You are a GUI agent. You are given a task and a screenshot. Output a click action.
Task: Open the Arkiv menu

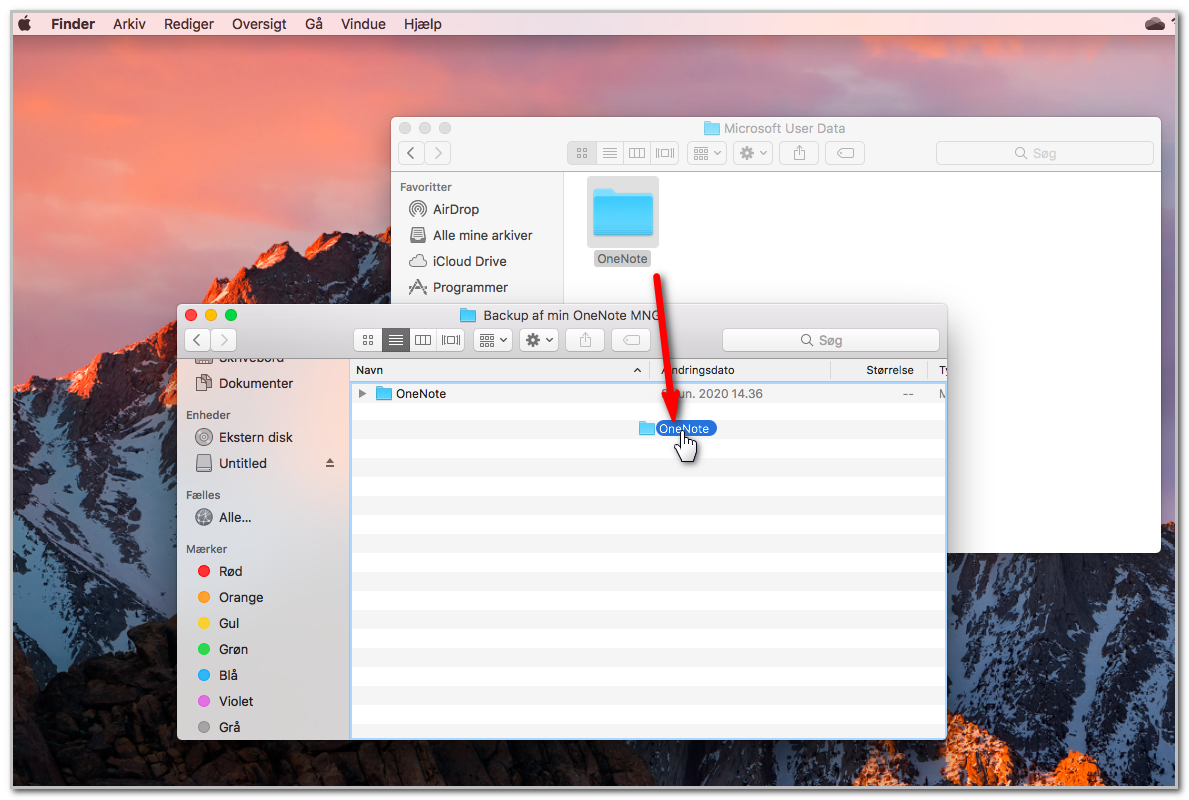pyautogui.click(x=129, y=24)
